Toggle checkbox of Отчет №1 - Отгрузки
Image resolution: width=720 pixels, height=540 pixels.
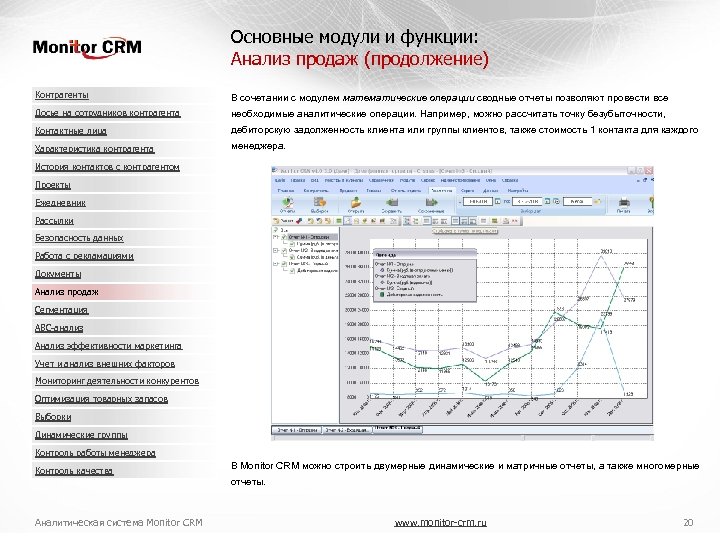coord(284,237)
